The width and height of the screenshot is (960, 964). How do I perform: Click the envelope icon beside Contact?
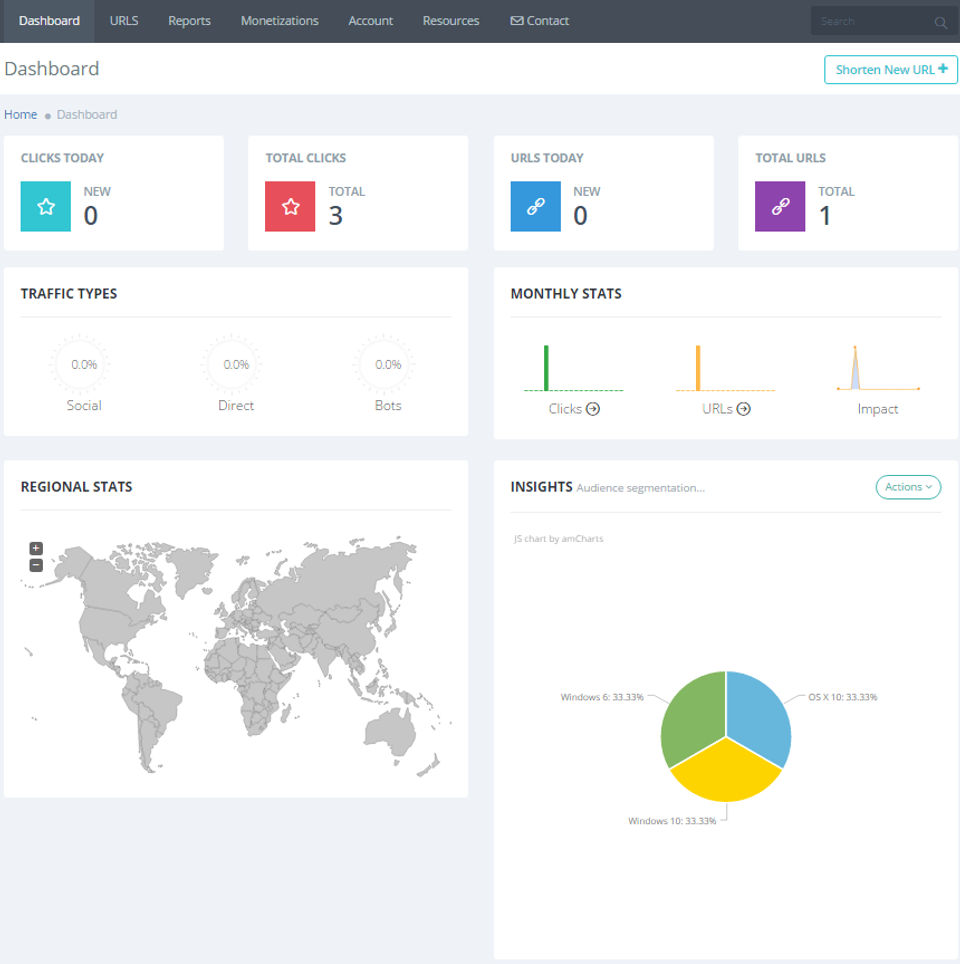[x=517, y=21]
